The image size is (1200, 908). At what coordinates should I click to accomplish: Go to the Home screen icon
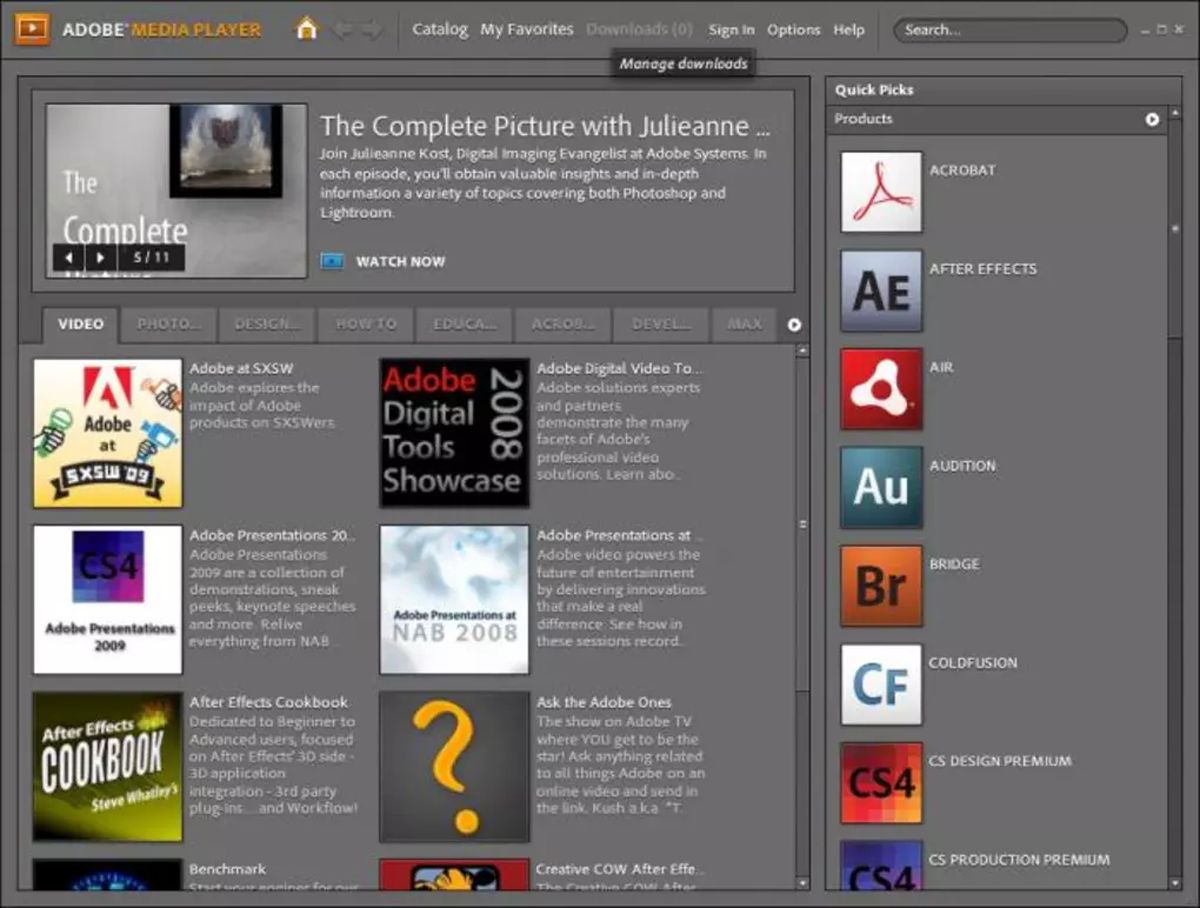(307, 29)
